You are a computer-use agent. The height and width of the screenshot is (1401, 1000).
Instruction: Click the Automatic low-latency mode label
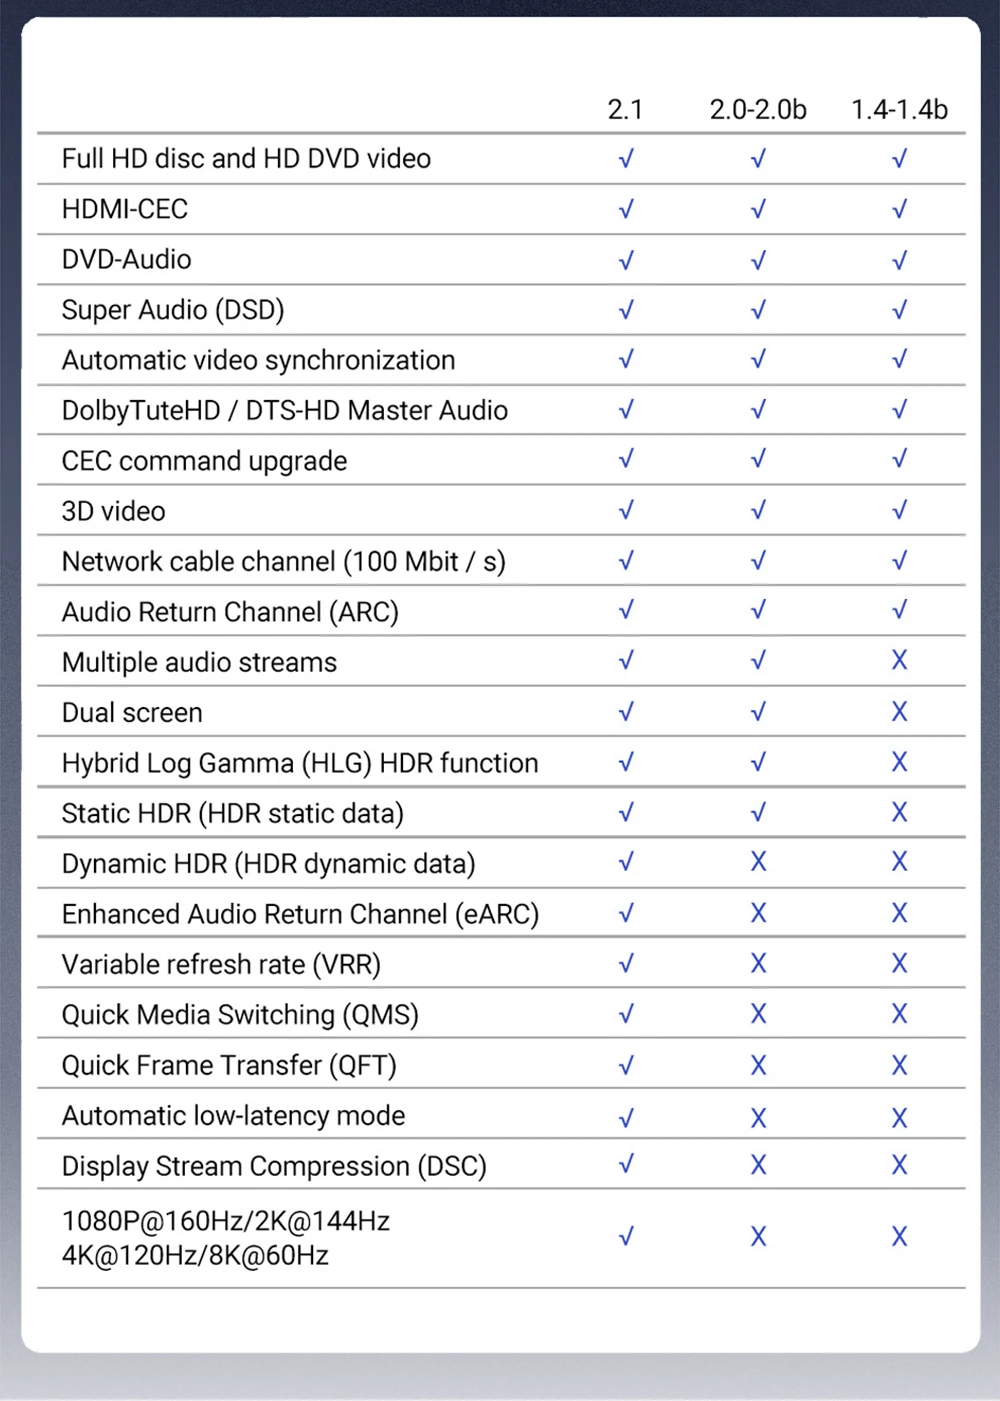pyautogui.click(x=233, y=1115)
